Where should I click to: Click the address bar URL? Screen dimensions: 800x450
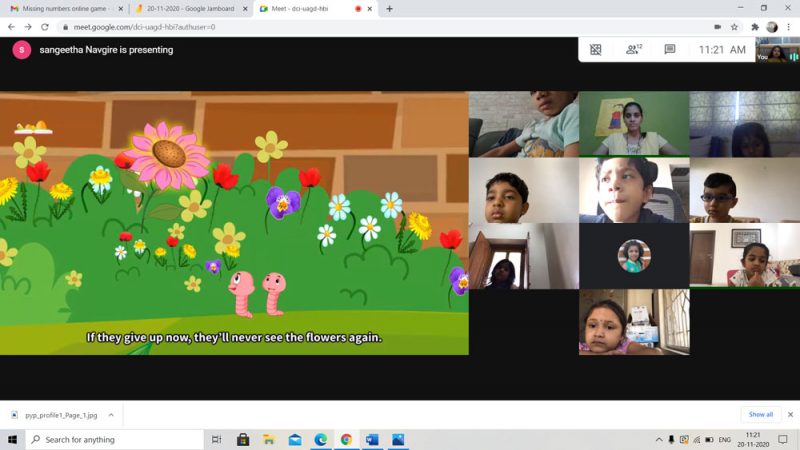point(144,27)
